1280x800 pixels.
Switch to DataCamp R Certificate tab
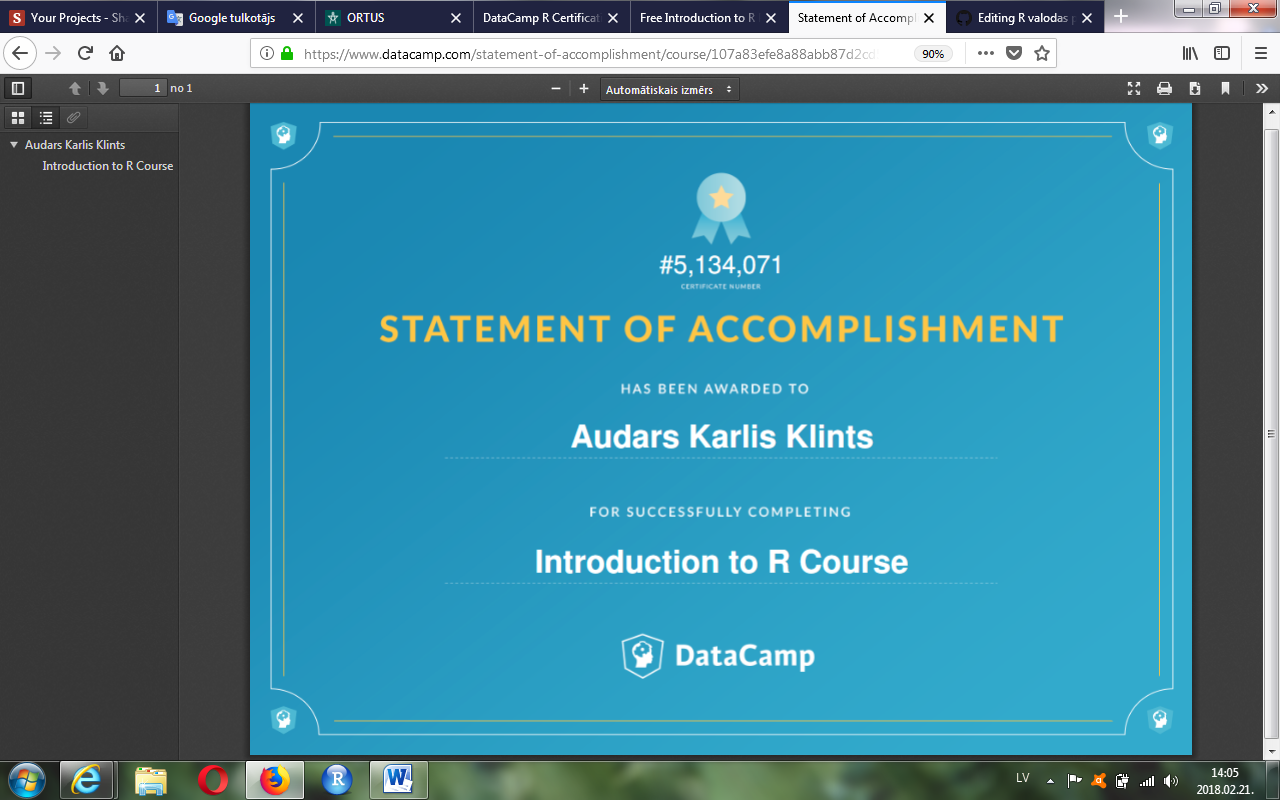coord(552,17)
